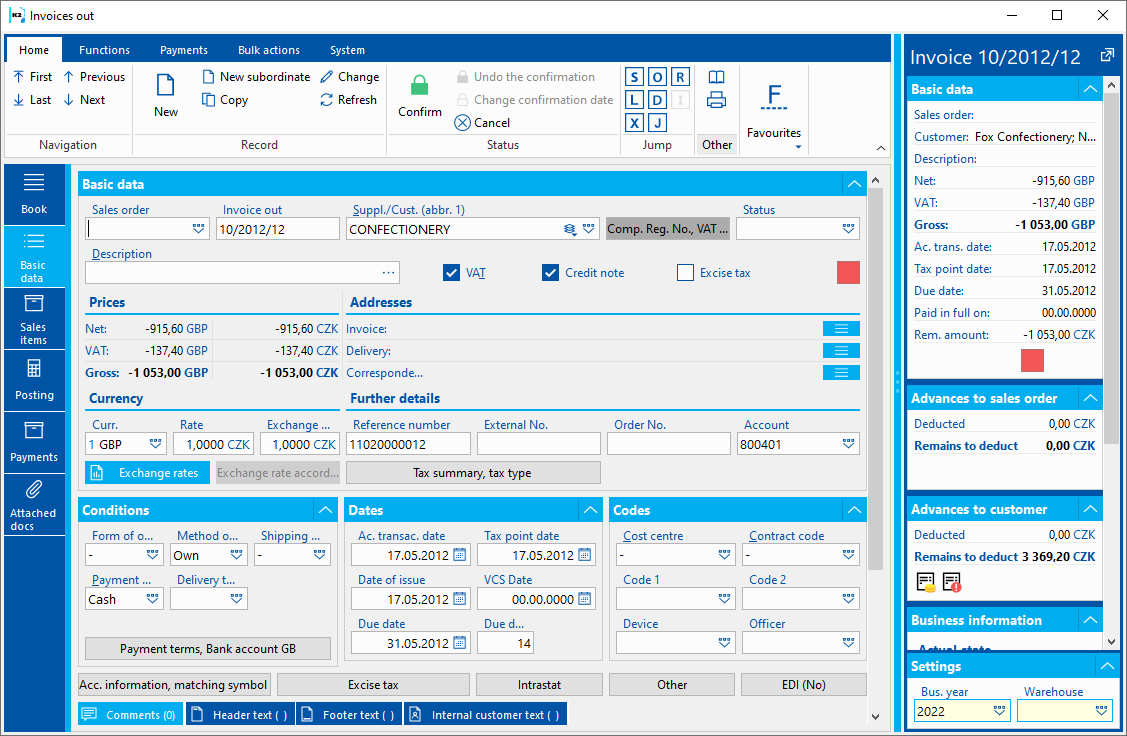Jump using the R button
Image resolution: width=1127 pixels, height=736 pixels.
click(x=680, y=77)
